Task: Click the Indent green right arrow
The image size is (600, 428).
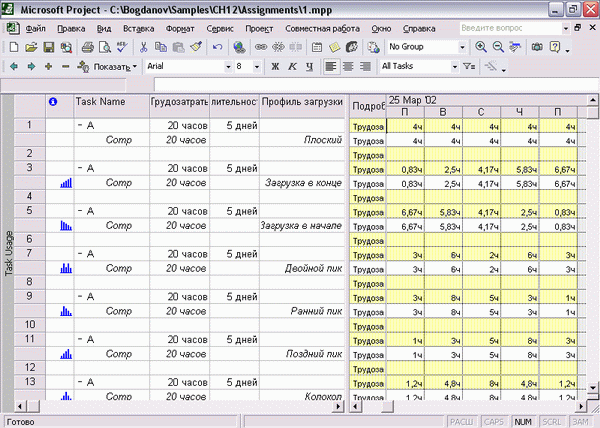Action: [31, 67]
